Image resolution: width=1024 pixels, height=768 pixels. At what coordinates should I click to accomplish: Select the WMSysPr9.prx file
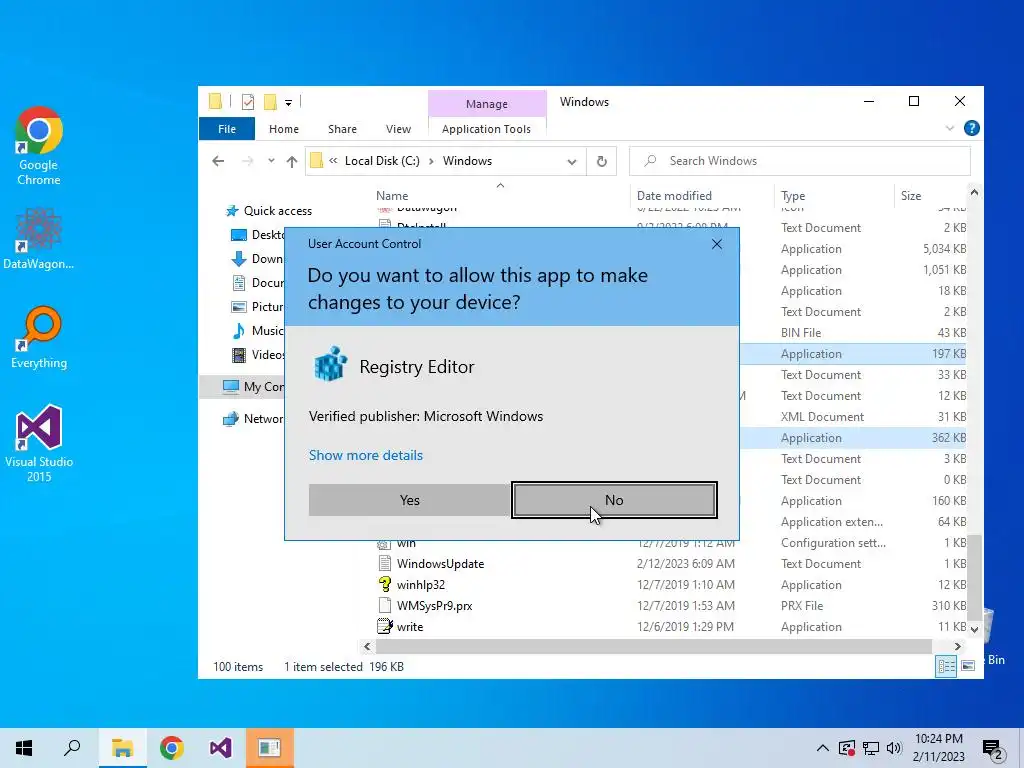pos(434,605)
